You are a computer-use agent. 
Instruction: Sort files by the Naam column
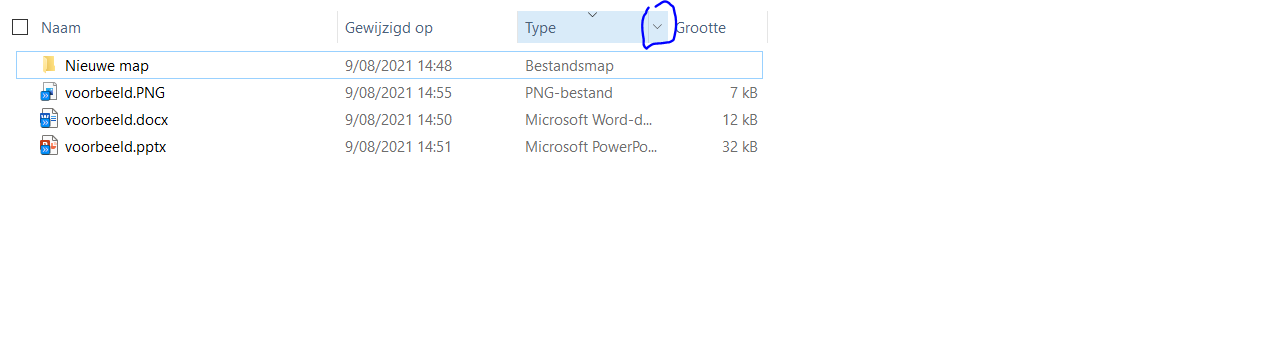[61, 28]
